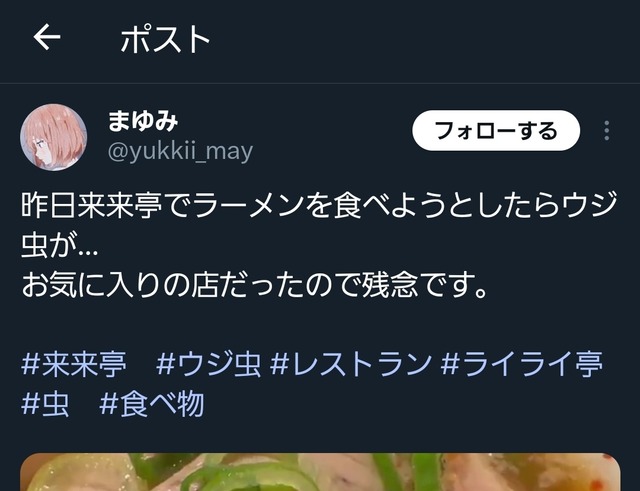
Task: Click the blank gap between post text and hashtags
Action: coord(320,324)
